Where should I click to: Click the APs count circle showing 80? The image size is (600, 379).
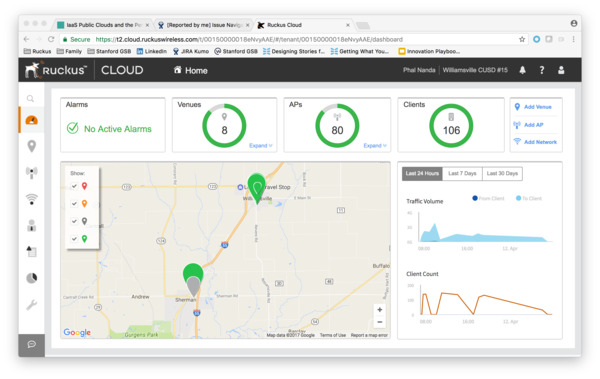point(337,126)
